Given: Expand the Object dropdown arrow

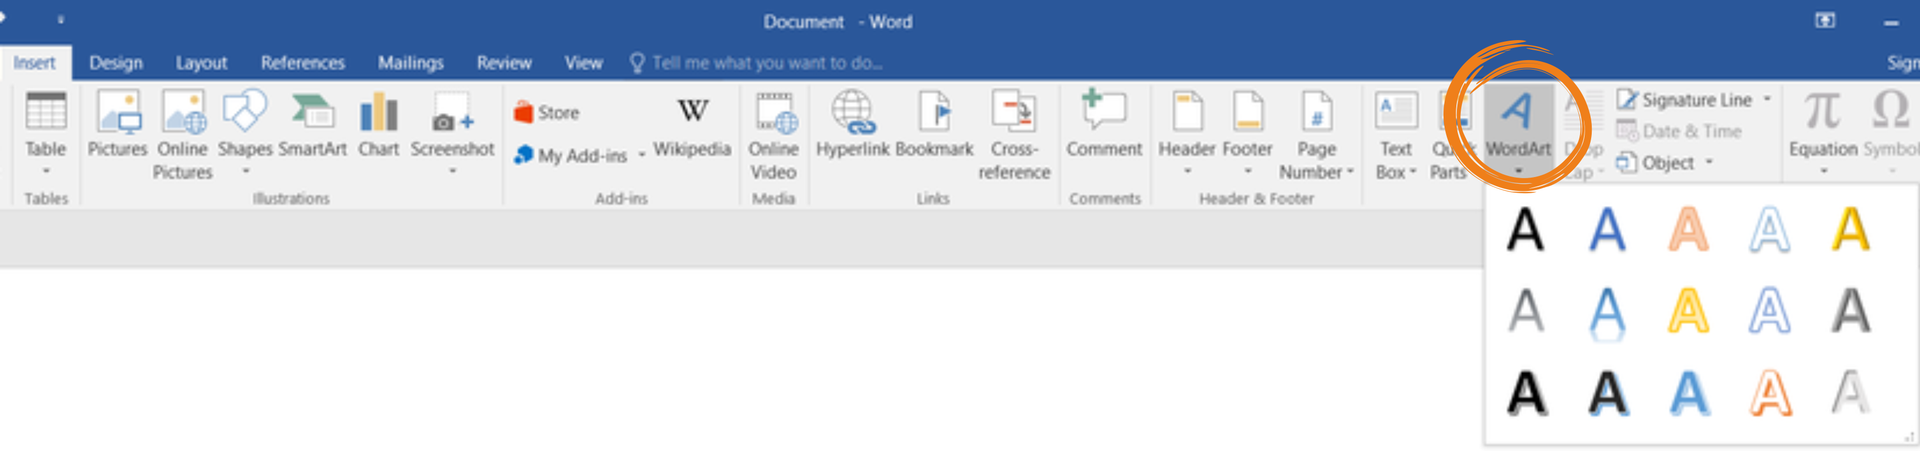Looking at the screenshot, I should pos(1709,162).
